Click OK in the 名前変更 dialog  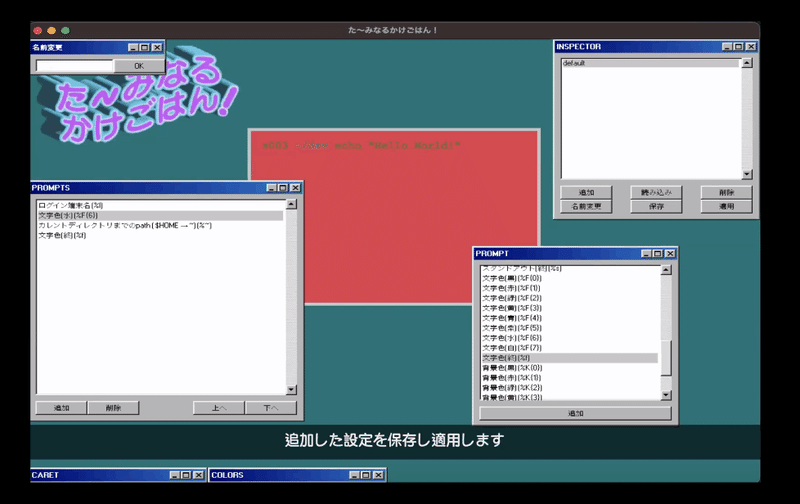(x=139, y=66)
